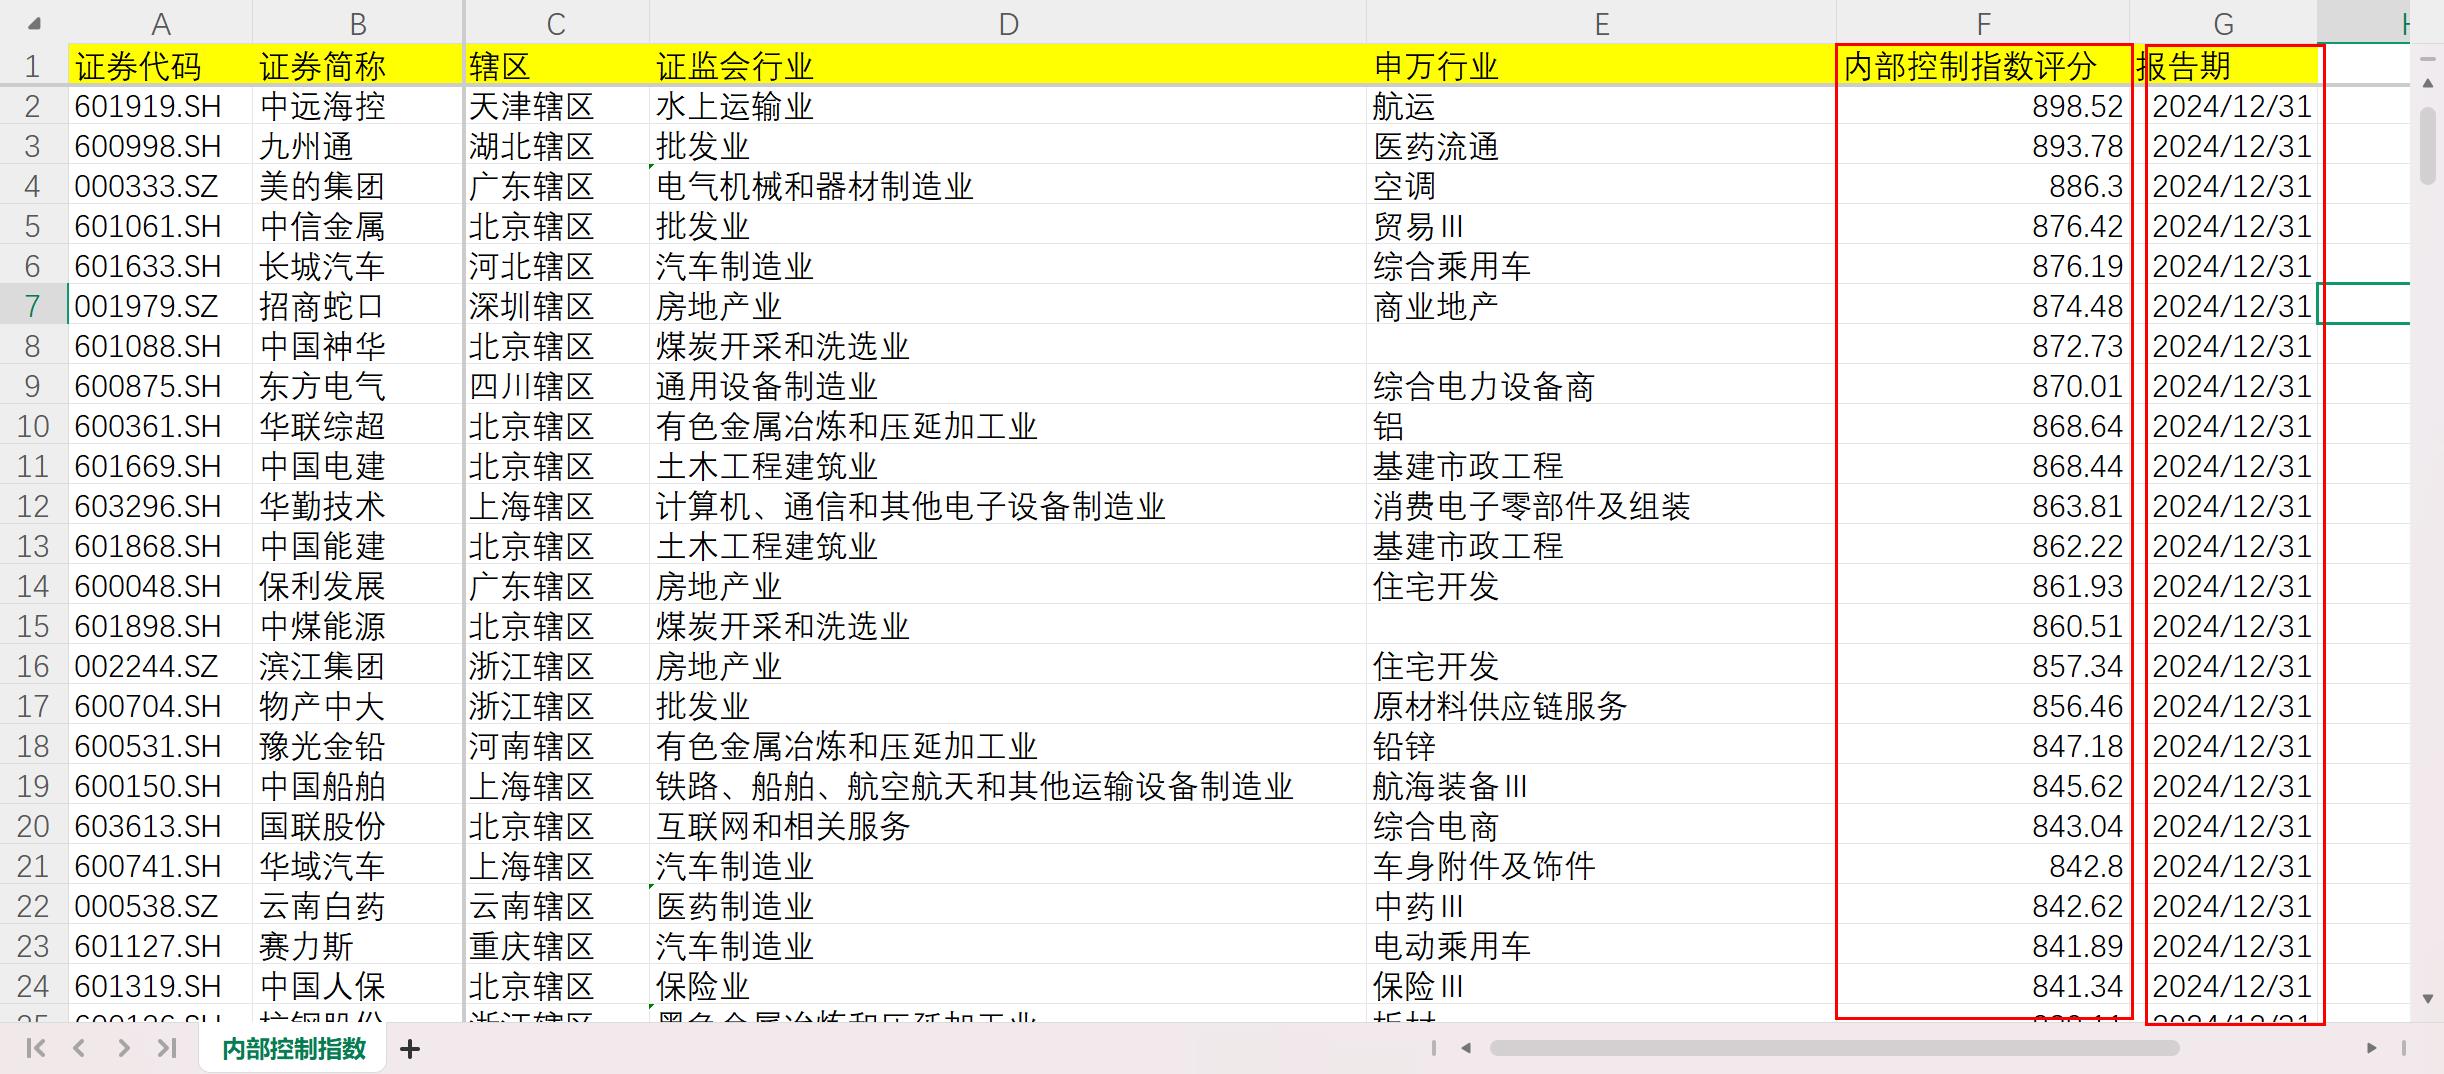Click the 云南白药 cell

point(358,906)
